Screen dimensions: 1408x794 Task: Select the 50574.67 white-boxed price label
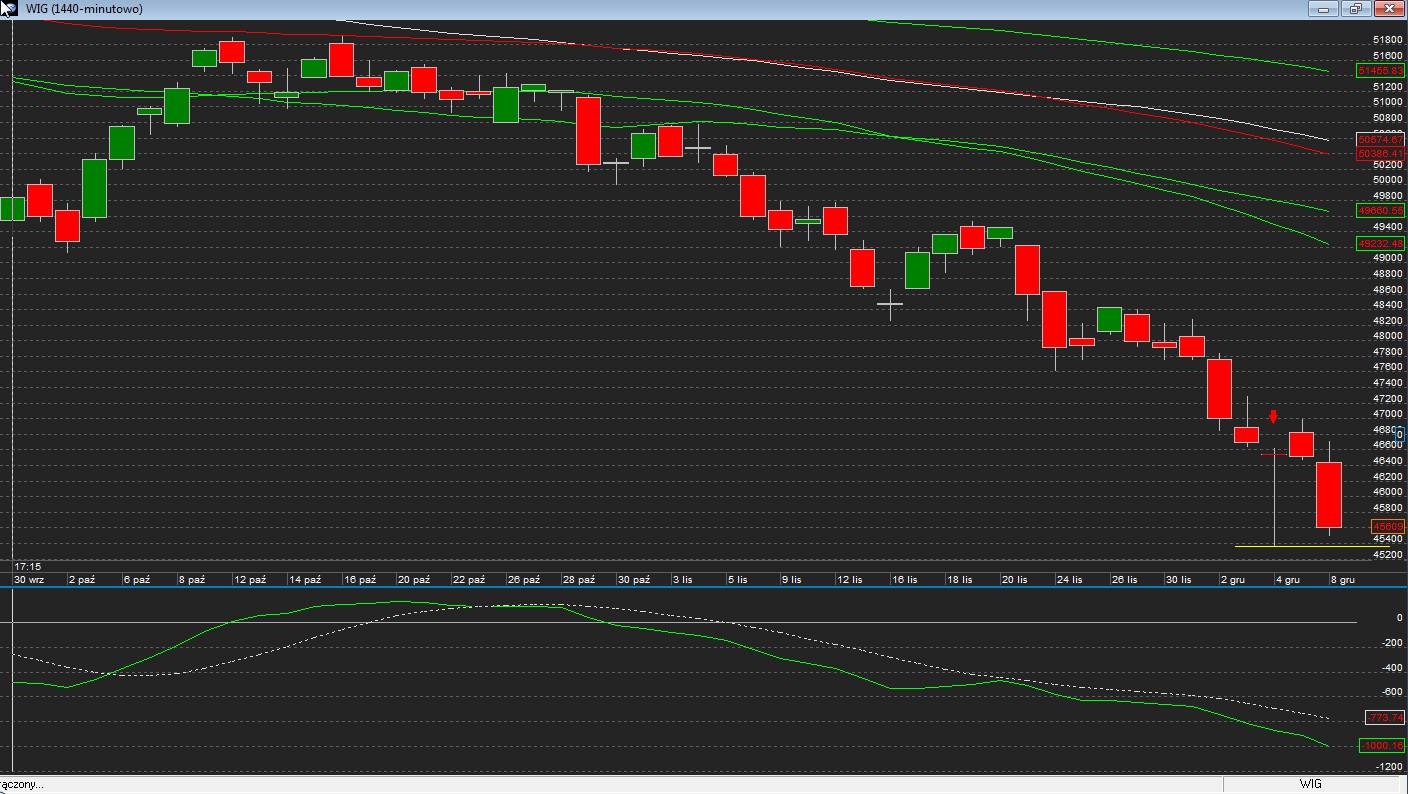1380,140
